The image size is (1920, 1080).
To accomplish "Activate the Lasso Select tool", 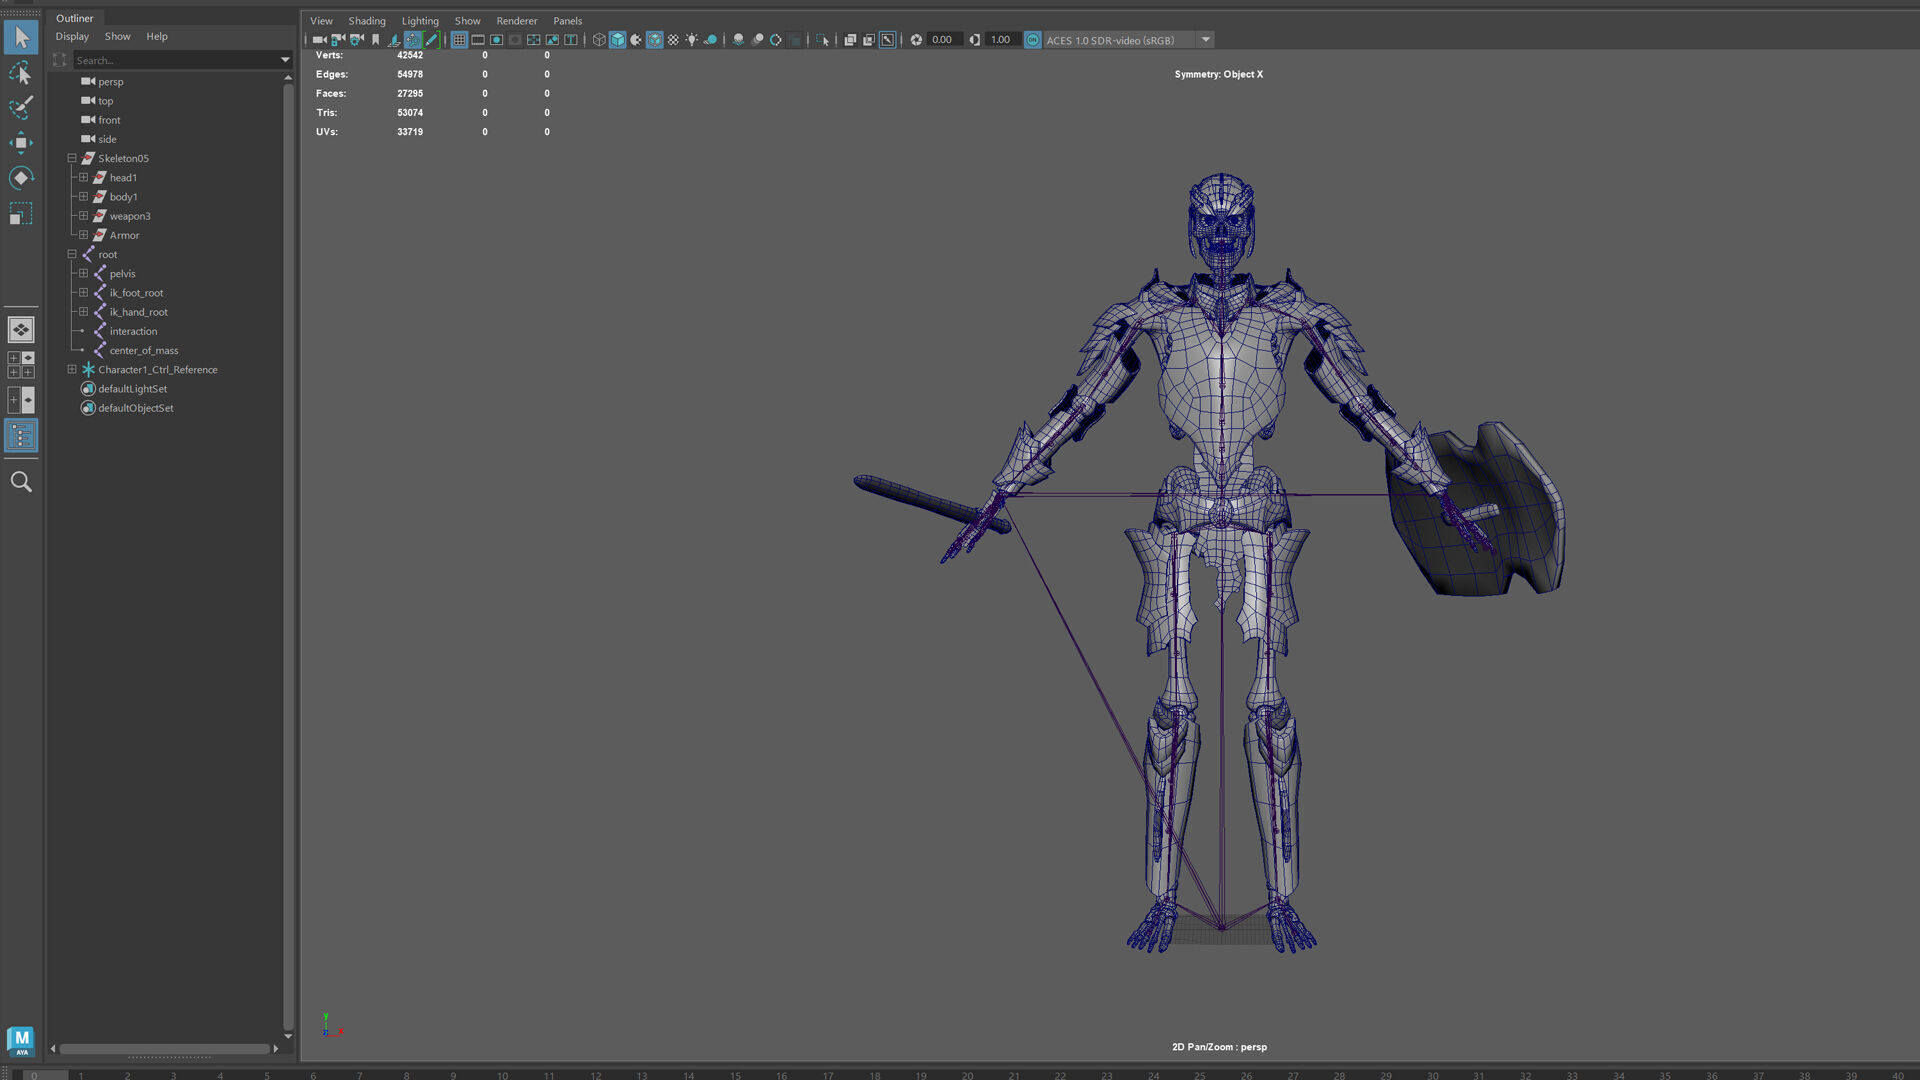I will (21, 73).
